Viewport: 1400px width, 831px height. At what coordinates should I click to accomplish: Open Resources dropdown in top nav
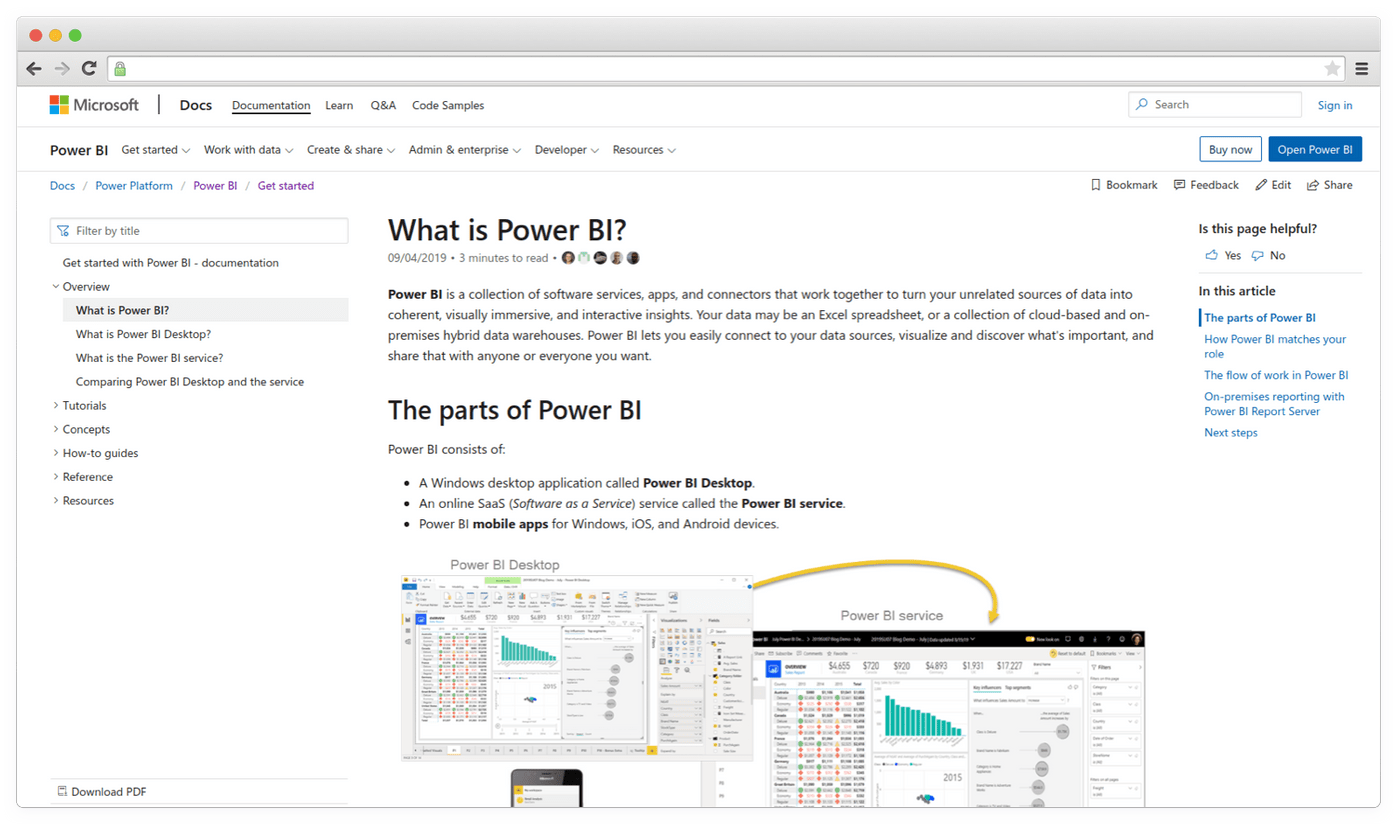[x=644, y=150]
